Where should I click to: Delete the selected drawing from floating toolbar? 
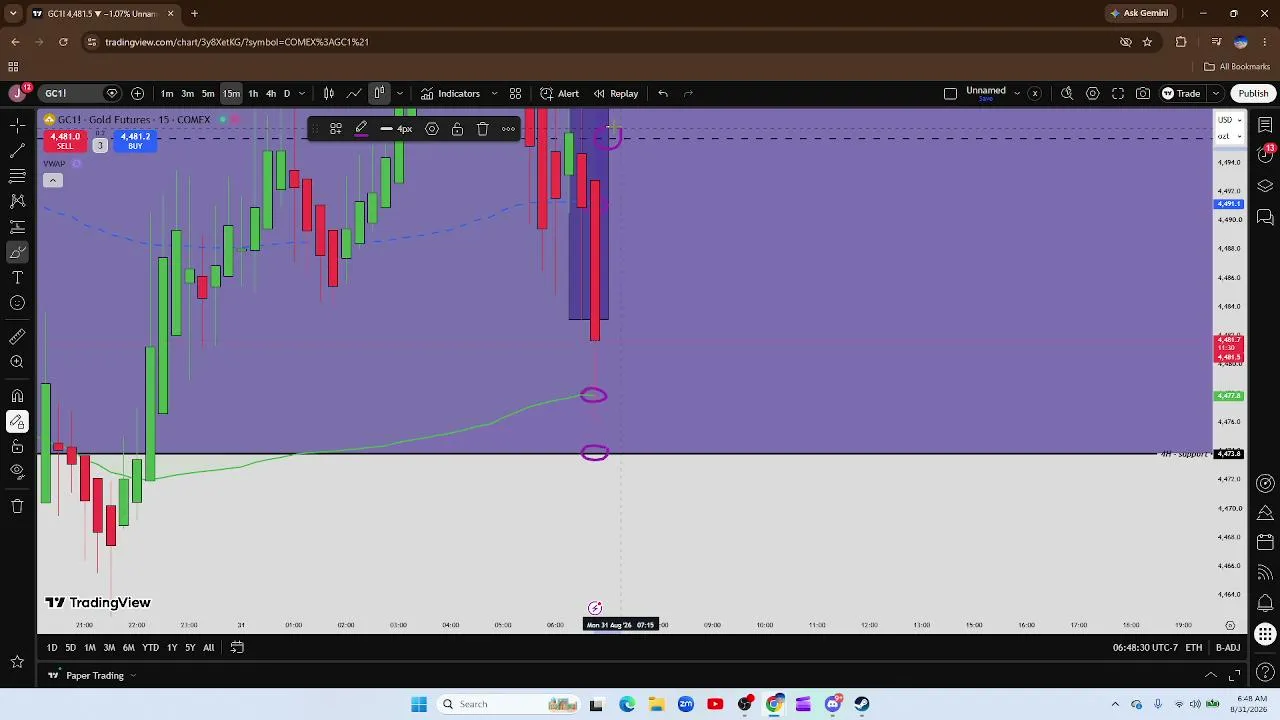coord(483,129)
